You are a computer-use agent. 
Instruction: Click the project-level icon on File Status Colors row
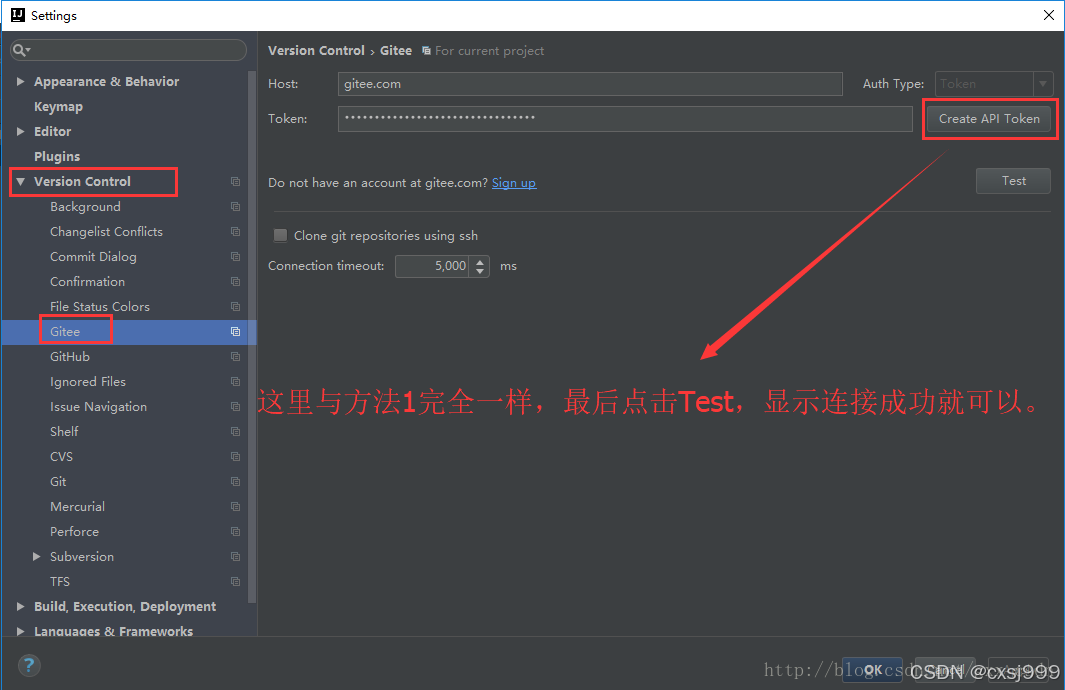click(x=235, y=306)
